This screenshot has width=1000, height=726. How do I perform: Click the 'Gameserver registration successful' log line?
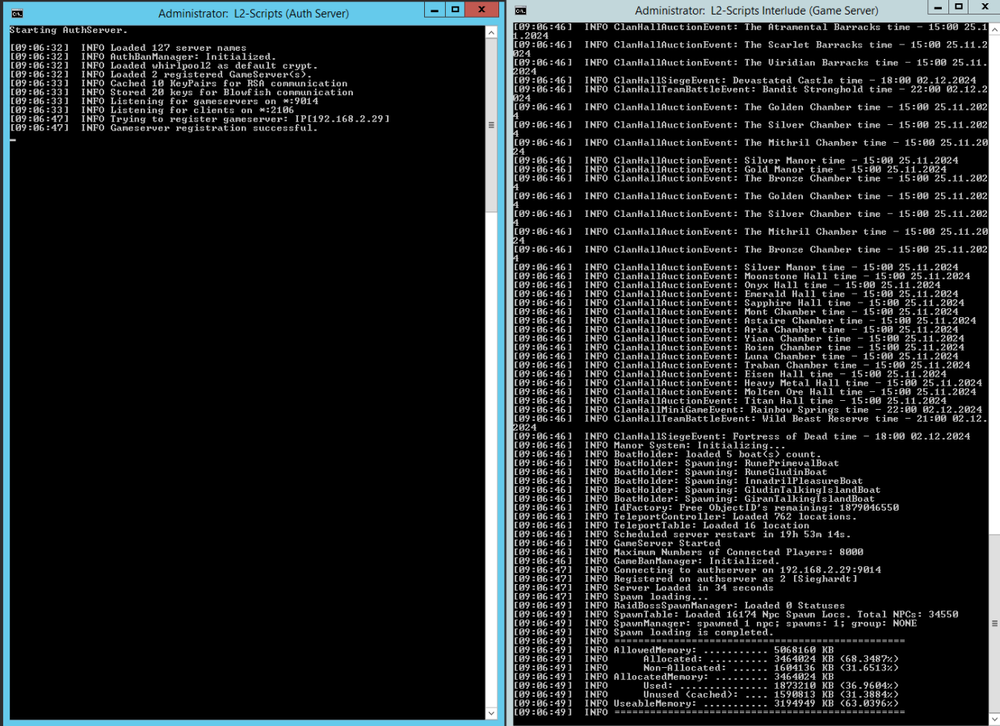point(198,128)
